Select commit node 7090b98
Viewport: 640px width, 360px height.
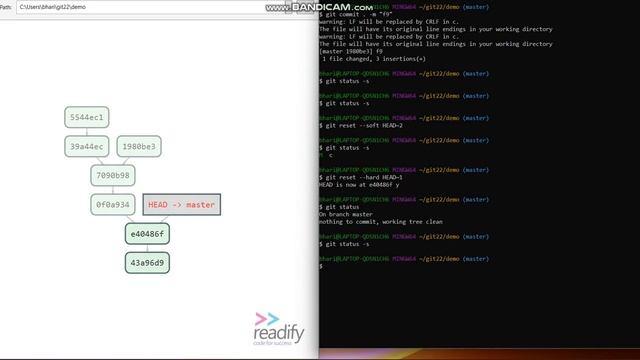113,175
